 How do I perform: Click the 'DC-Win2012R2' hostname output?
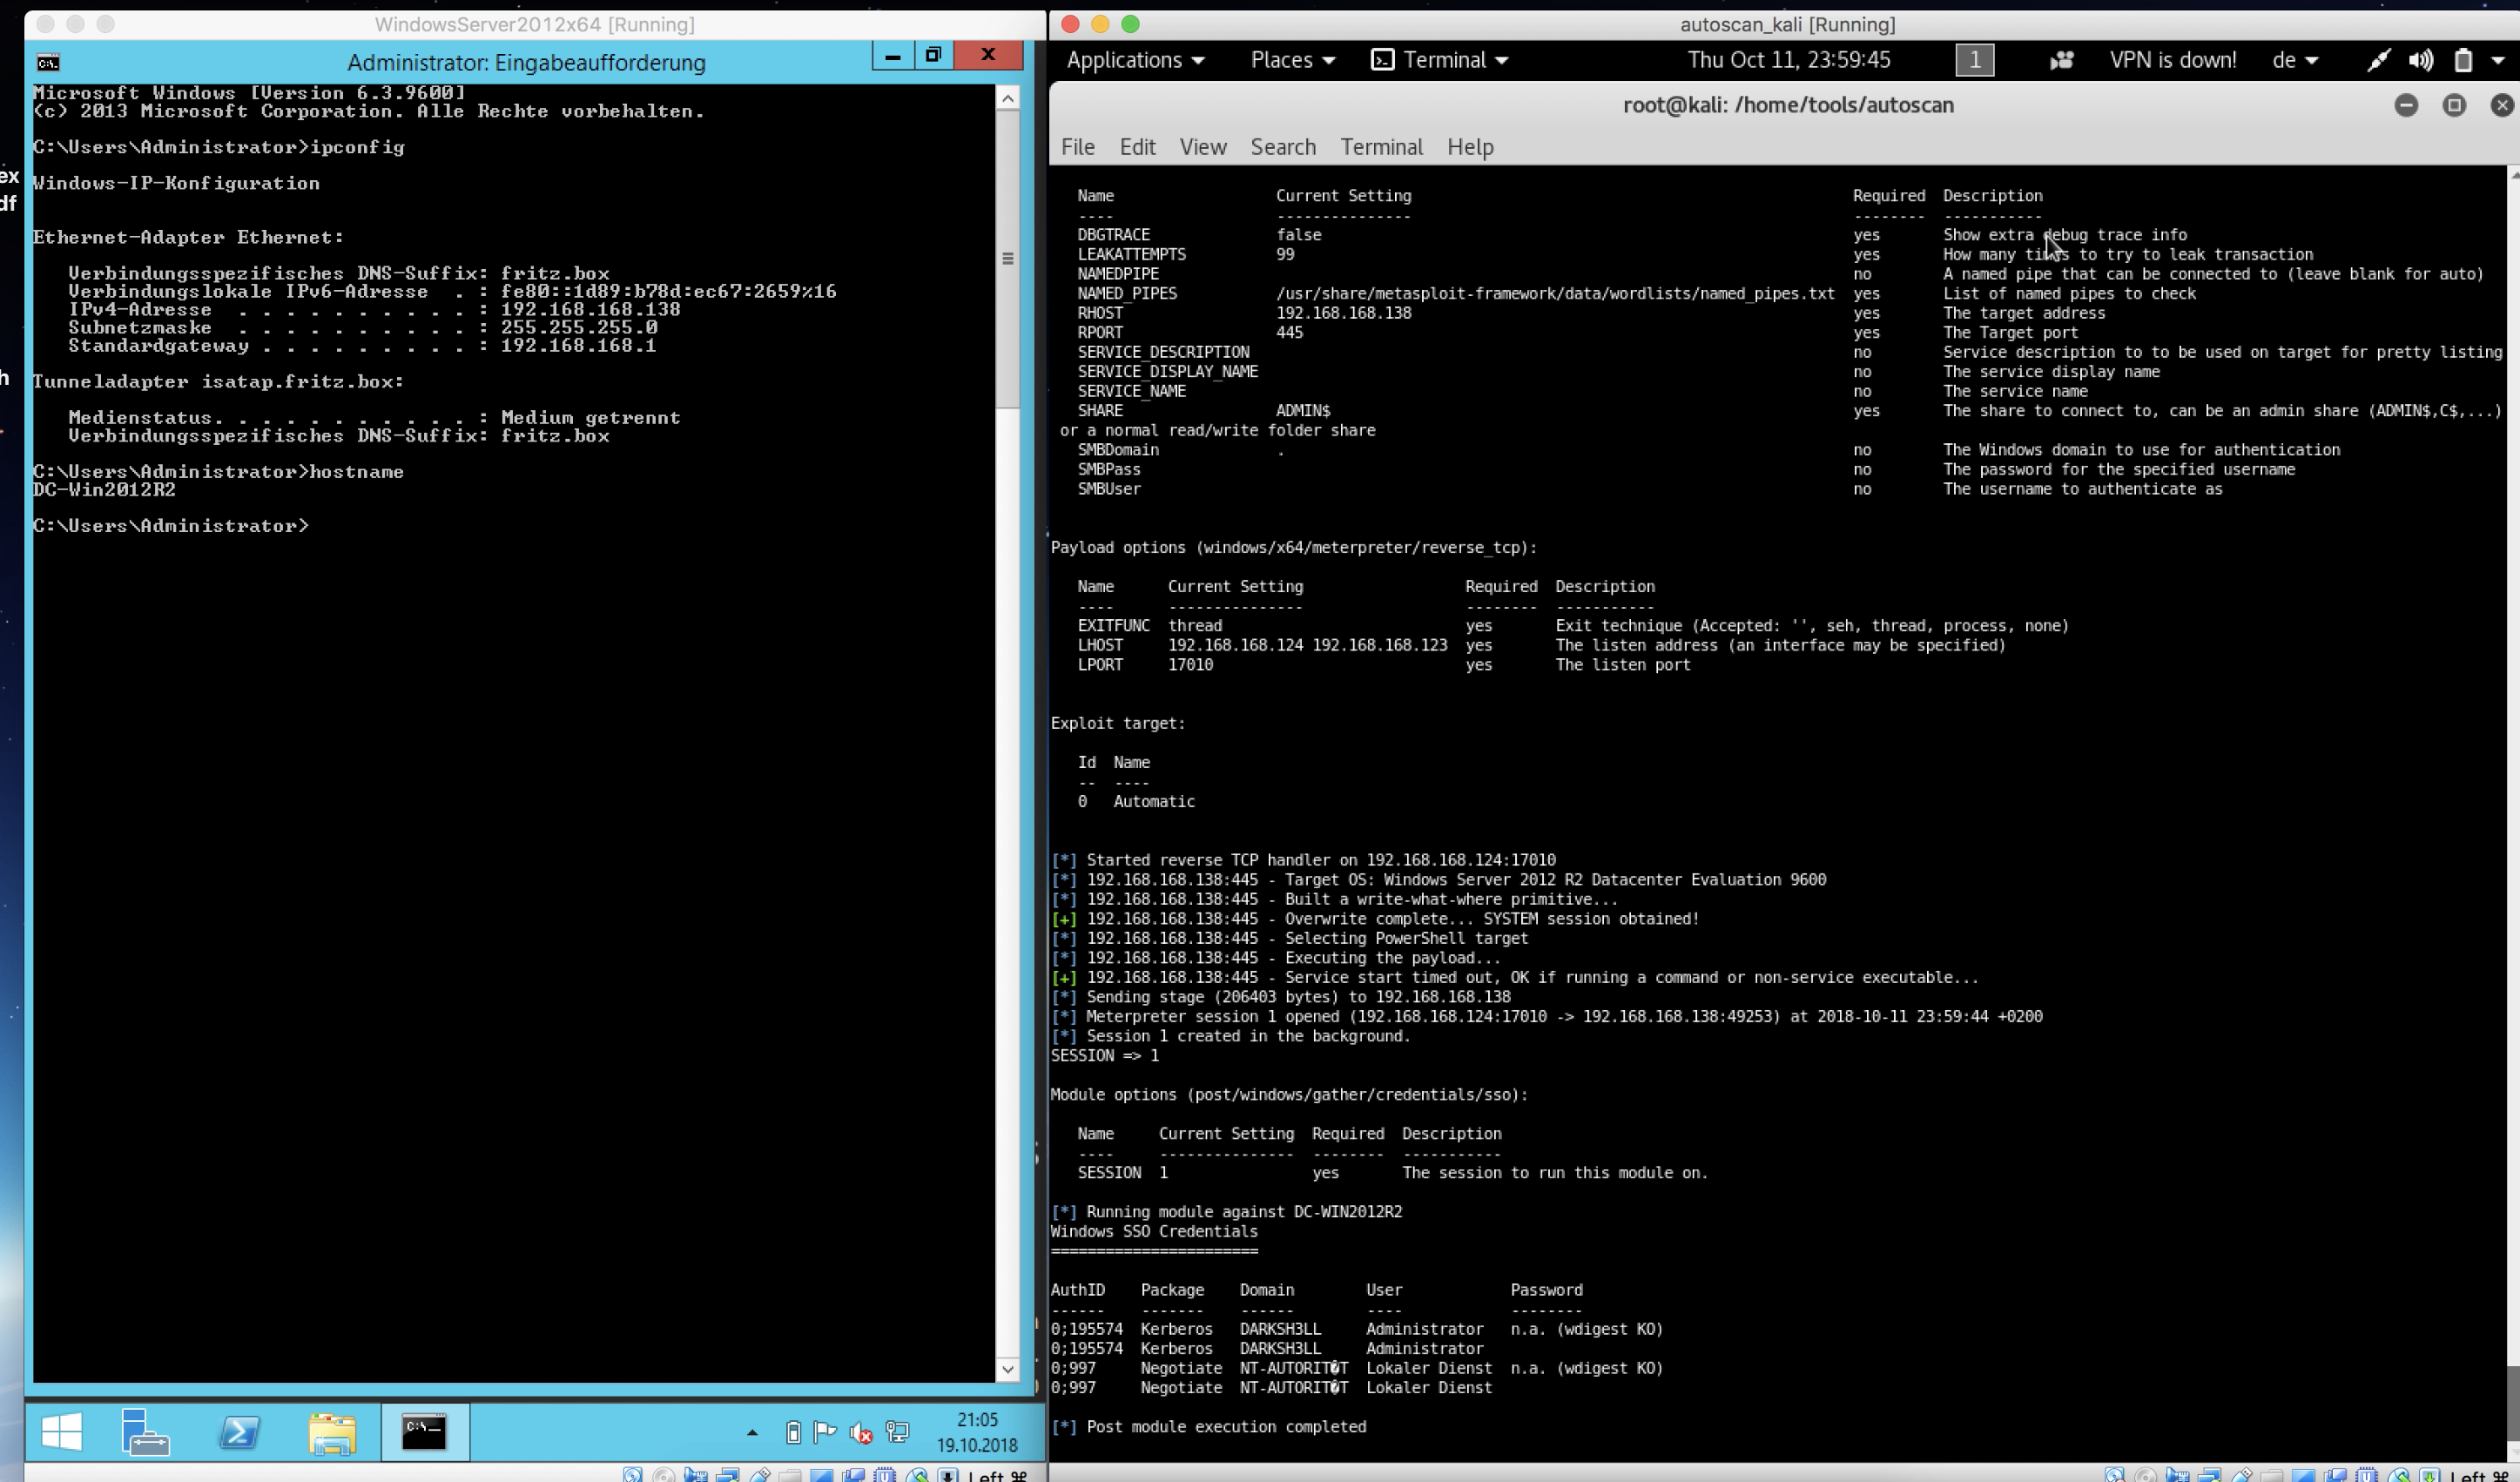(x=104, y=490)
